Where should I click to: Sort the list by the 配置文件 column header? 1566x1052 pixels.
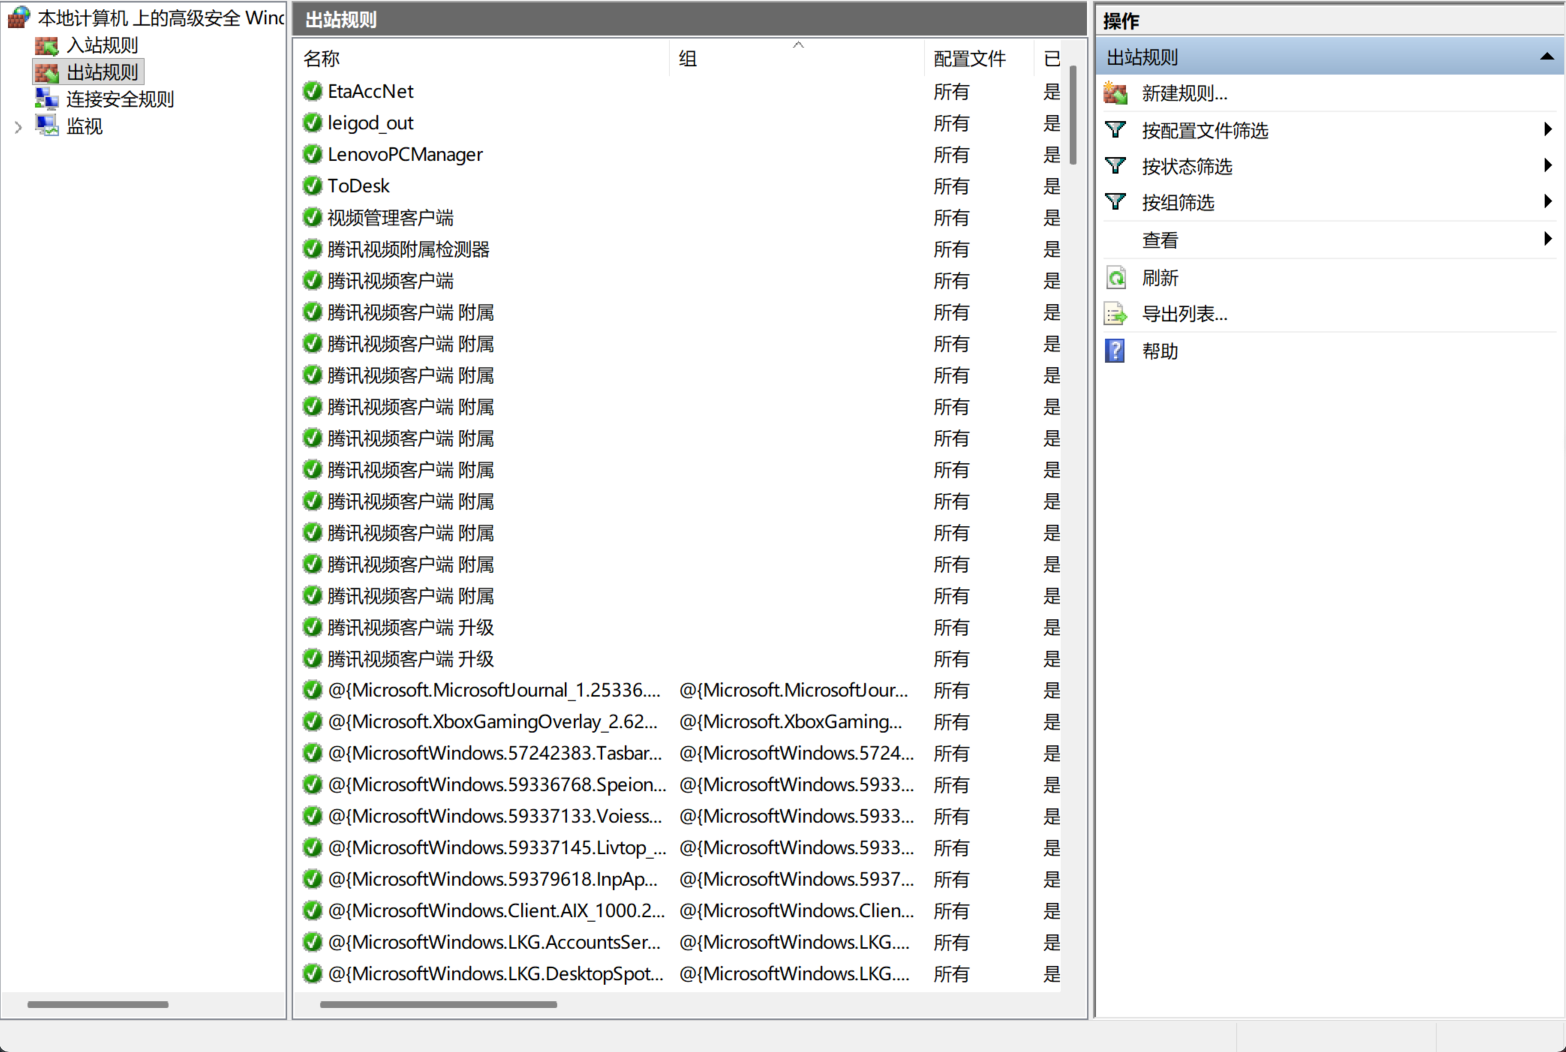coord(979,59)
